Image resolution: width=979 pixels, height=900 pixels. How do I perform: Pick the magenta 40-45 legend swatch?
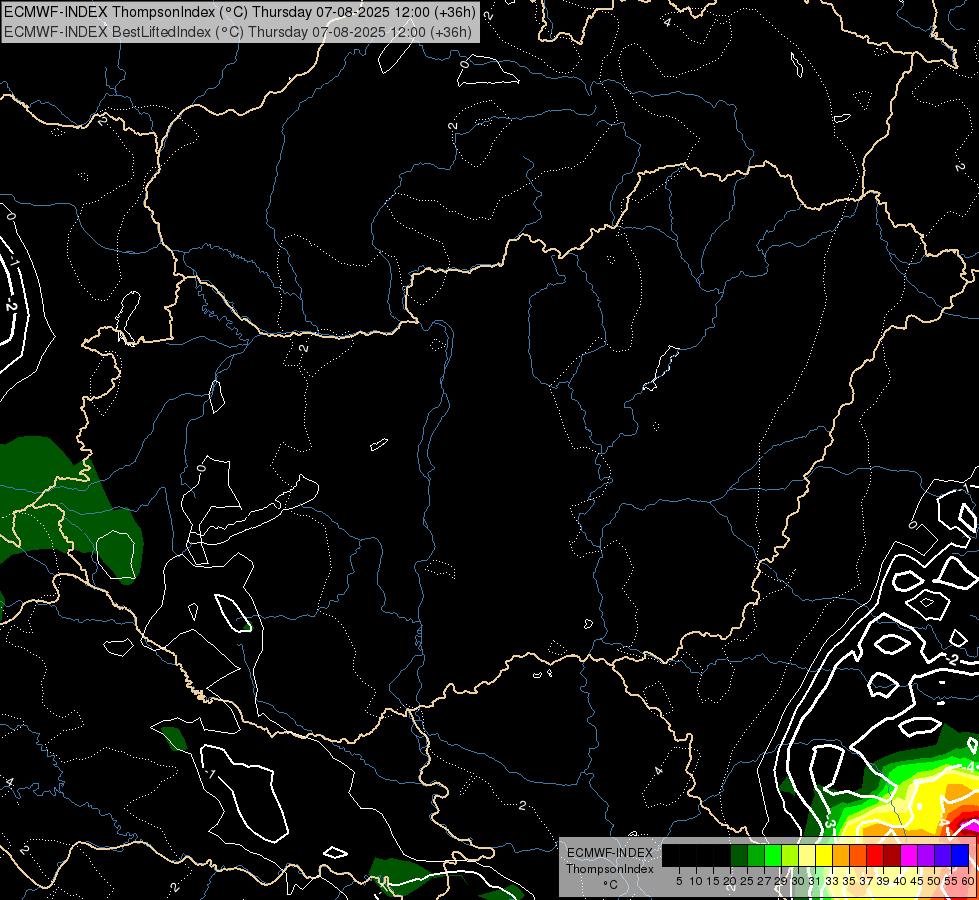[908, 855]
